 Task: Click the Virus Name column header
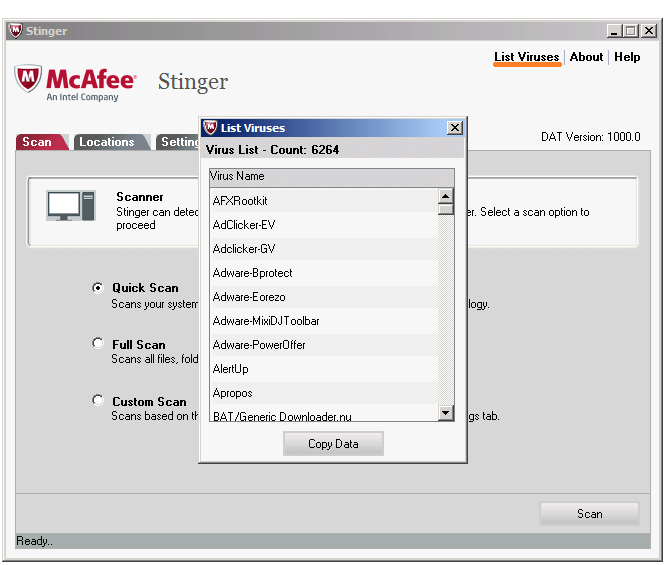click(x=332, y=176)
